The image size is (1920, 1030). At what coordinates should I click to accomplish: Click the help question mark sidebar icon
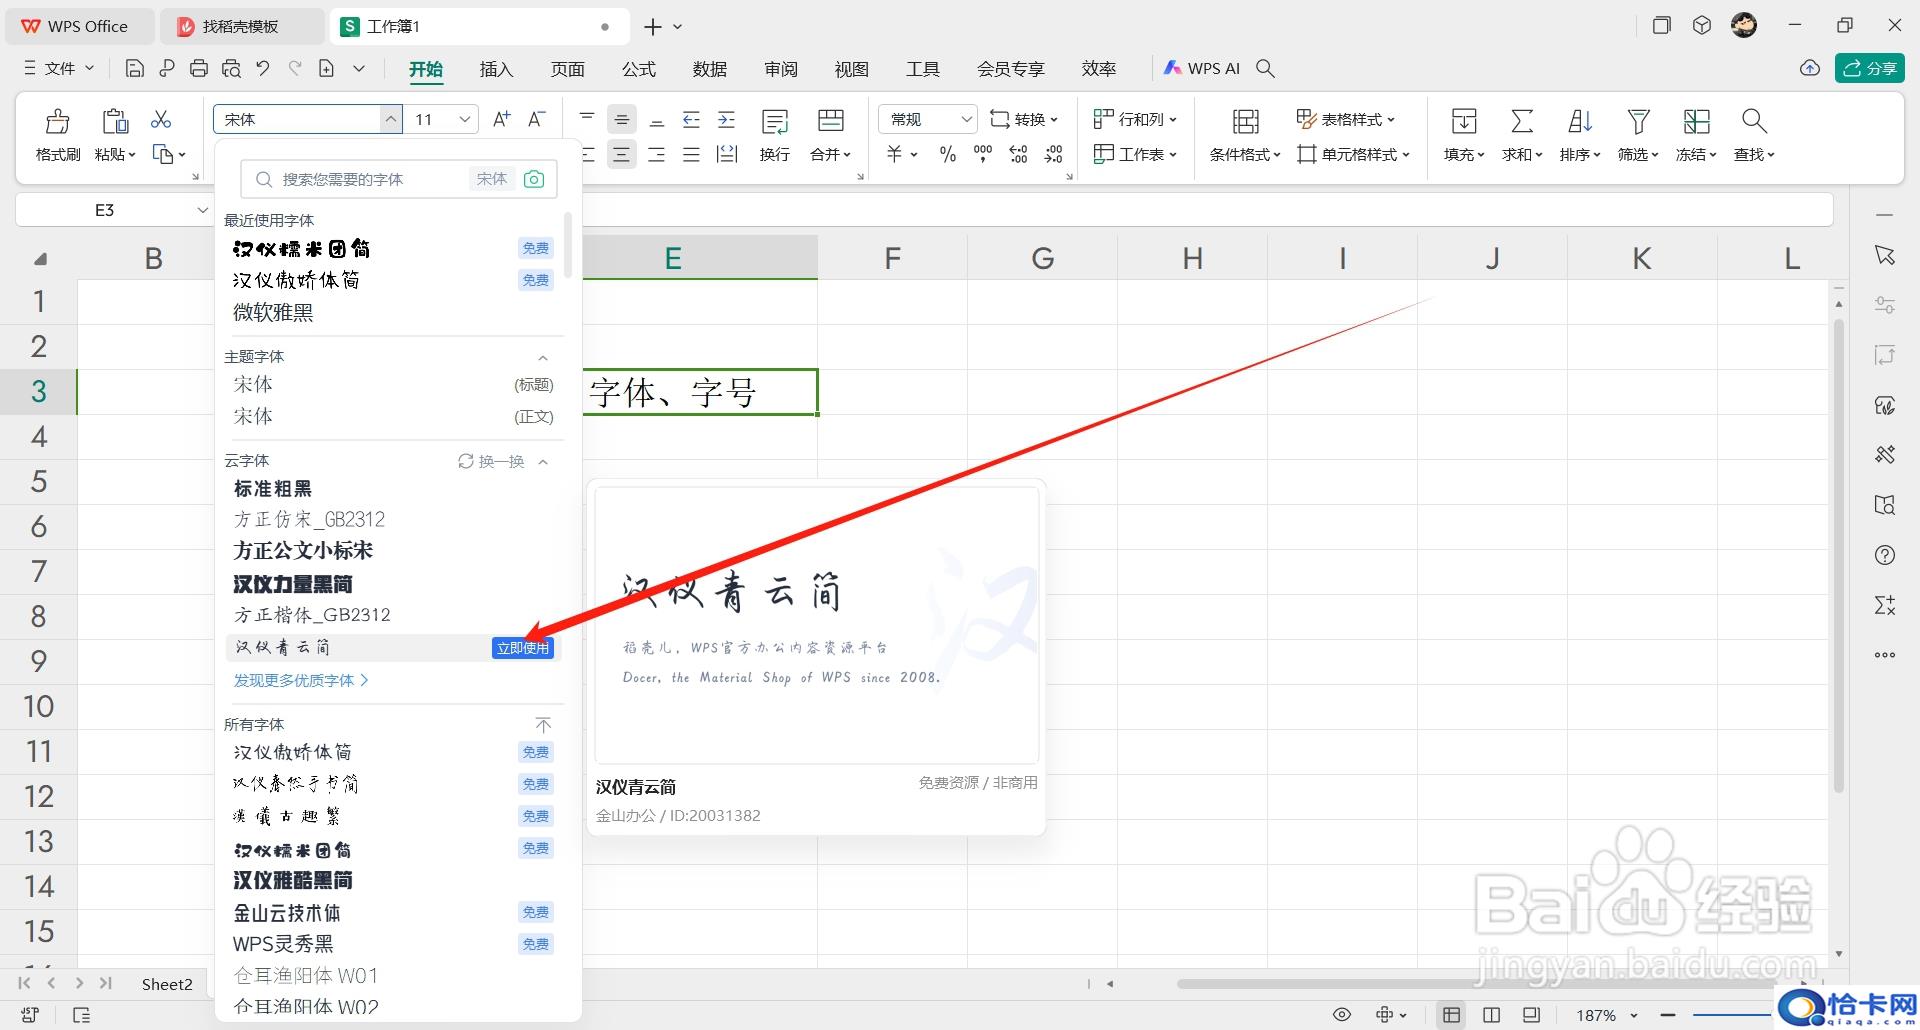tap(1885, 555)
